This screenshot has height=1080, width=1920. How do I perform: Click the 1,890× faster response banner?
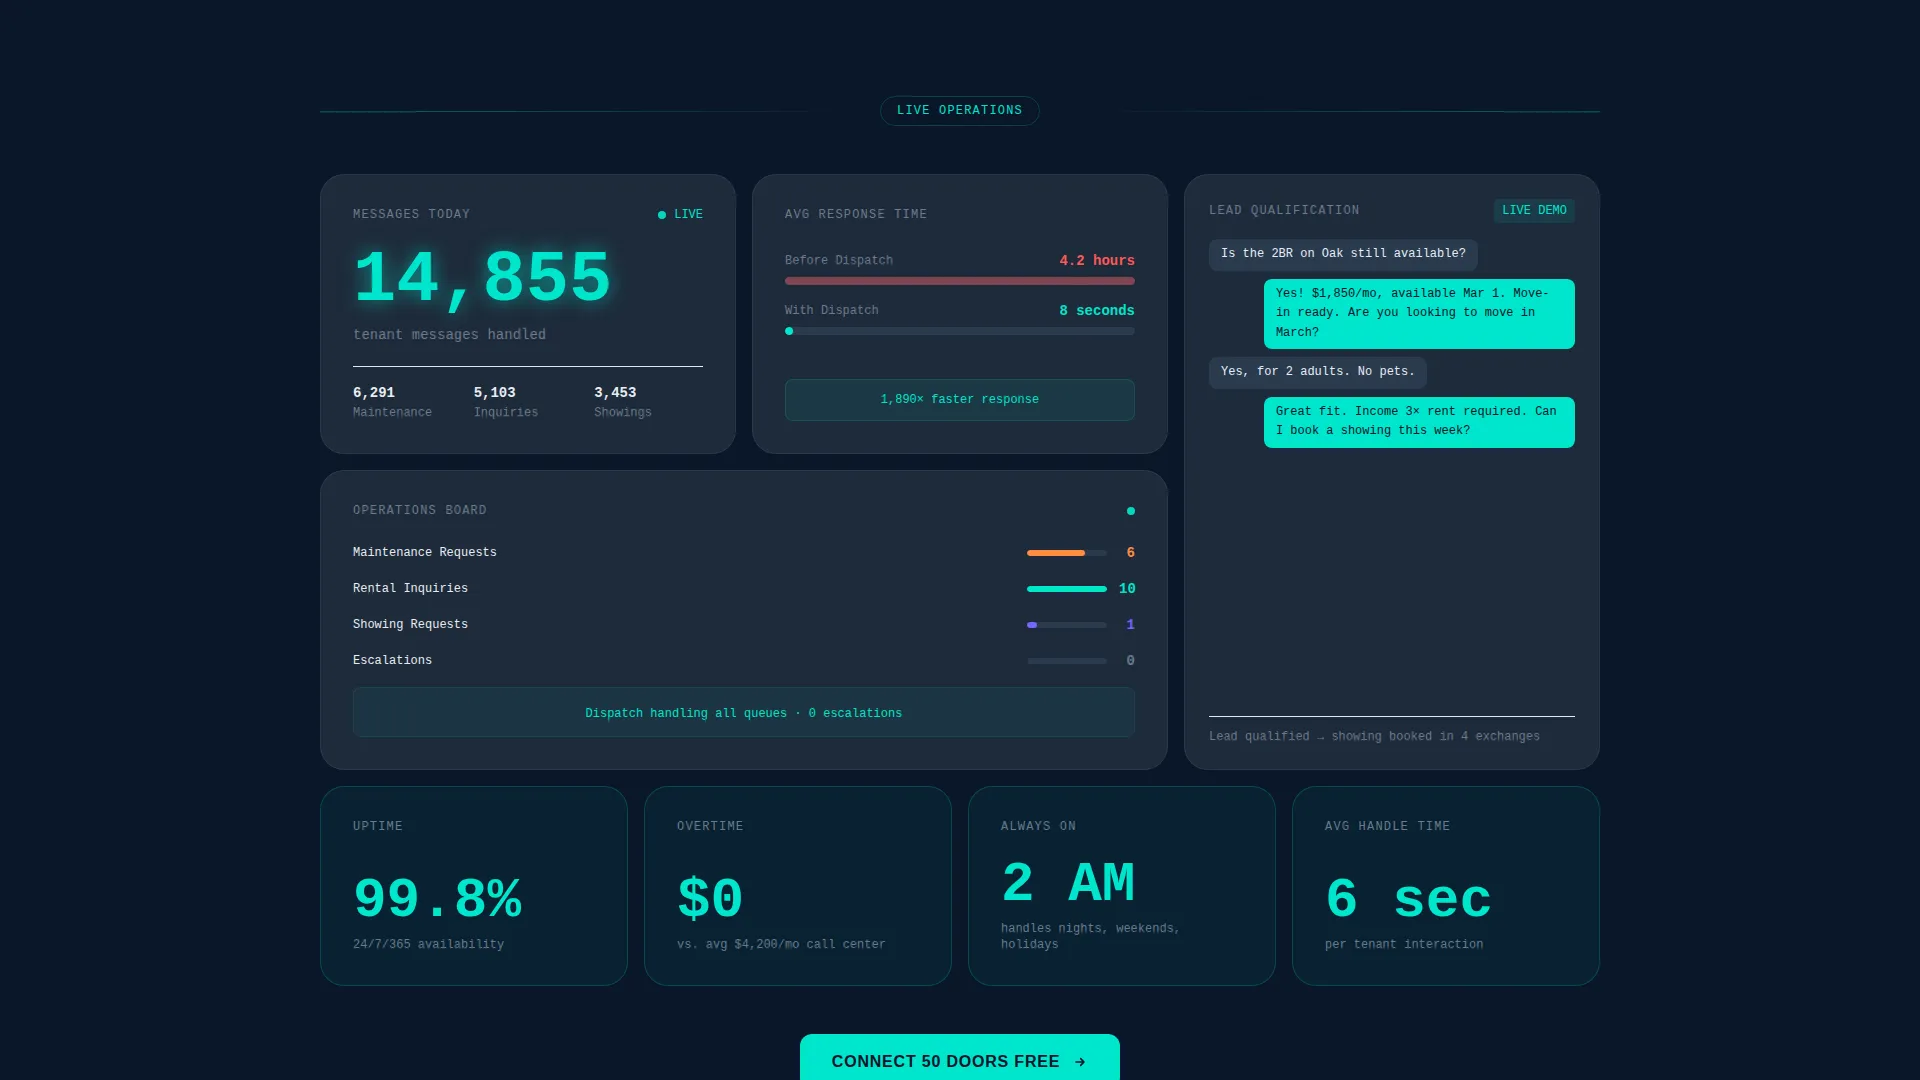point(959,400)
